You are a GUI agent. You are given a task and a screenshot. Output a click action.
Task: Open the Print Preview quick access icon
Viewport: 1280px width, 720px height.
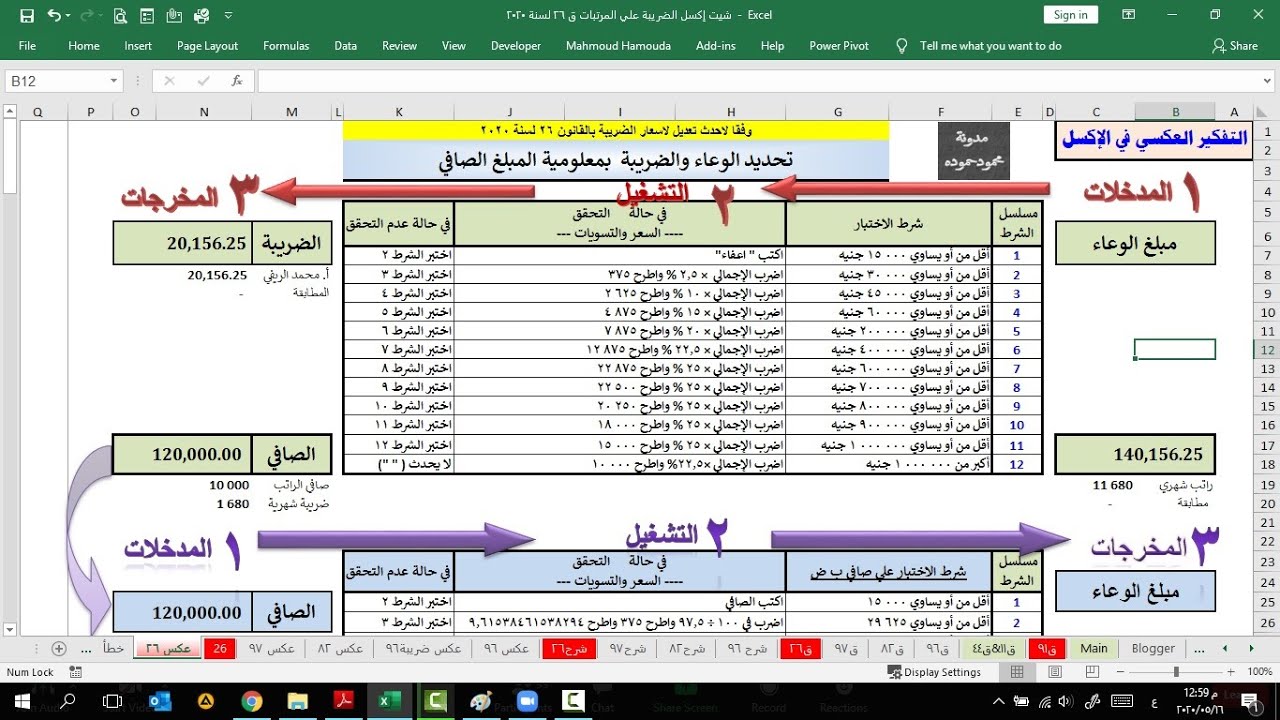[x=120, y=15]
